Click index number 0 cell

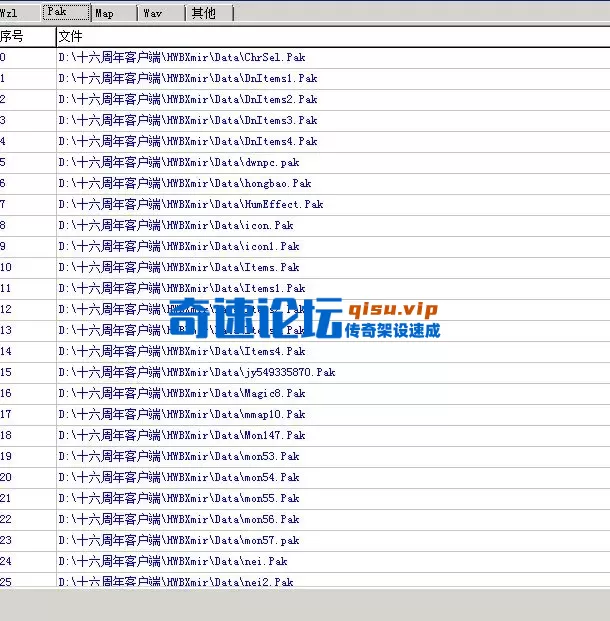(28, 58)
